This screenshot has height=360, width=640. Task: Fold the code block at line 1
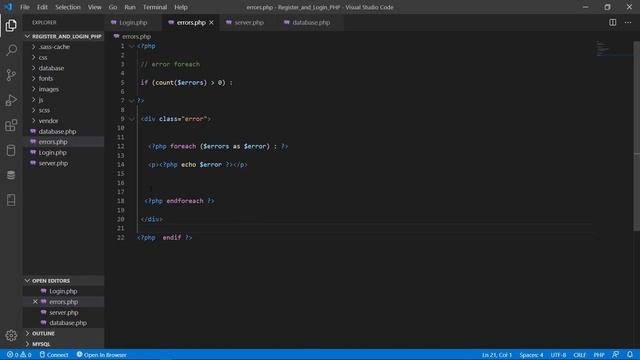pos(131,46)
